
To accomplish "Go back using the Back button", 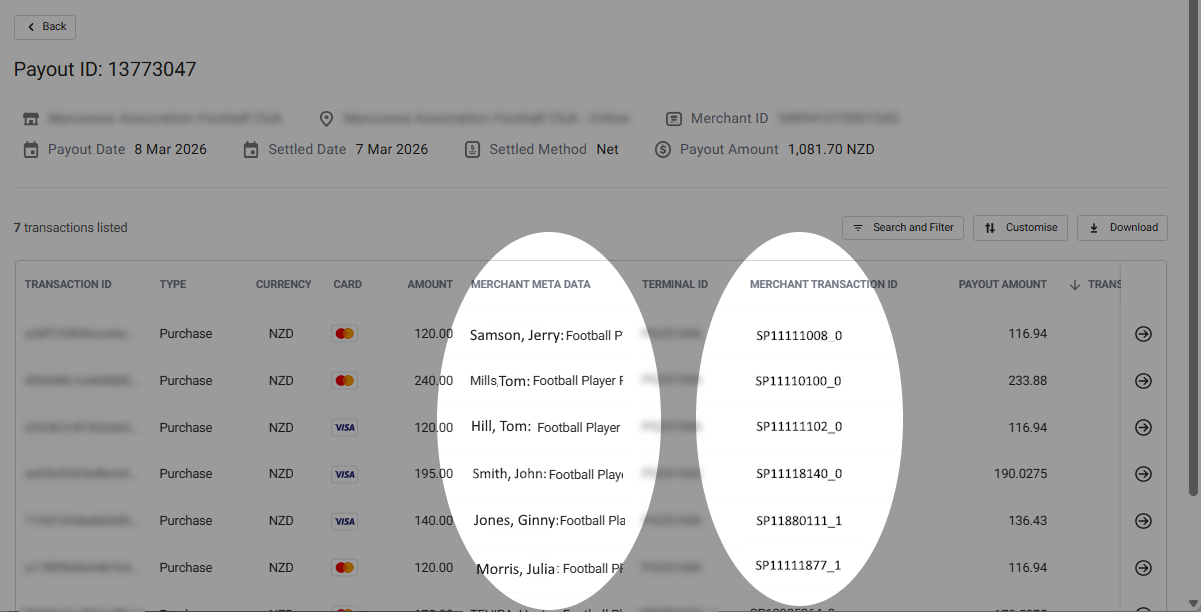I will click(x=45, y=27).
